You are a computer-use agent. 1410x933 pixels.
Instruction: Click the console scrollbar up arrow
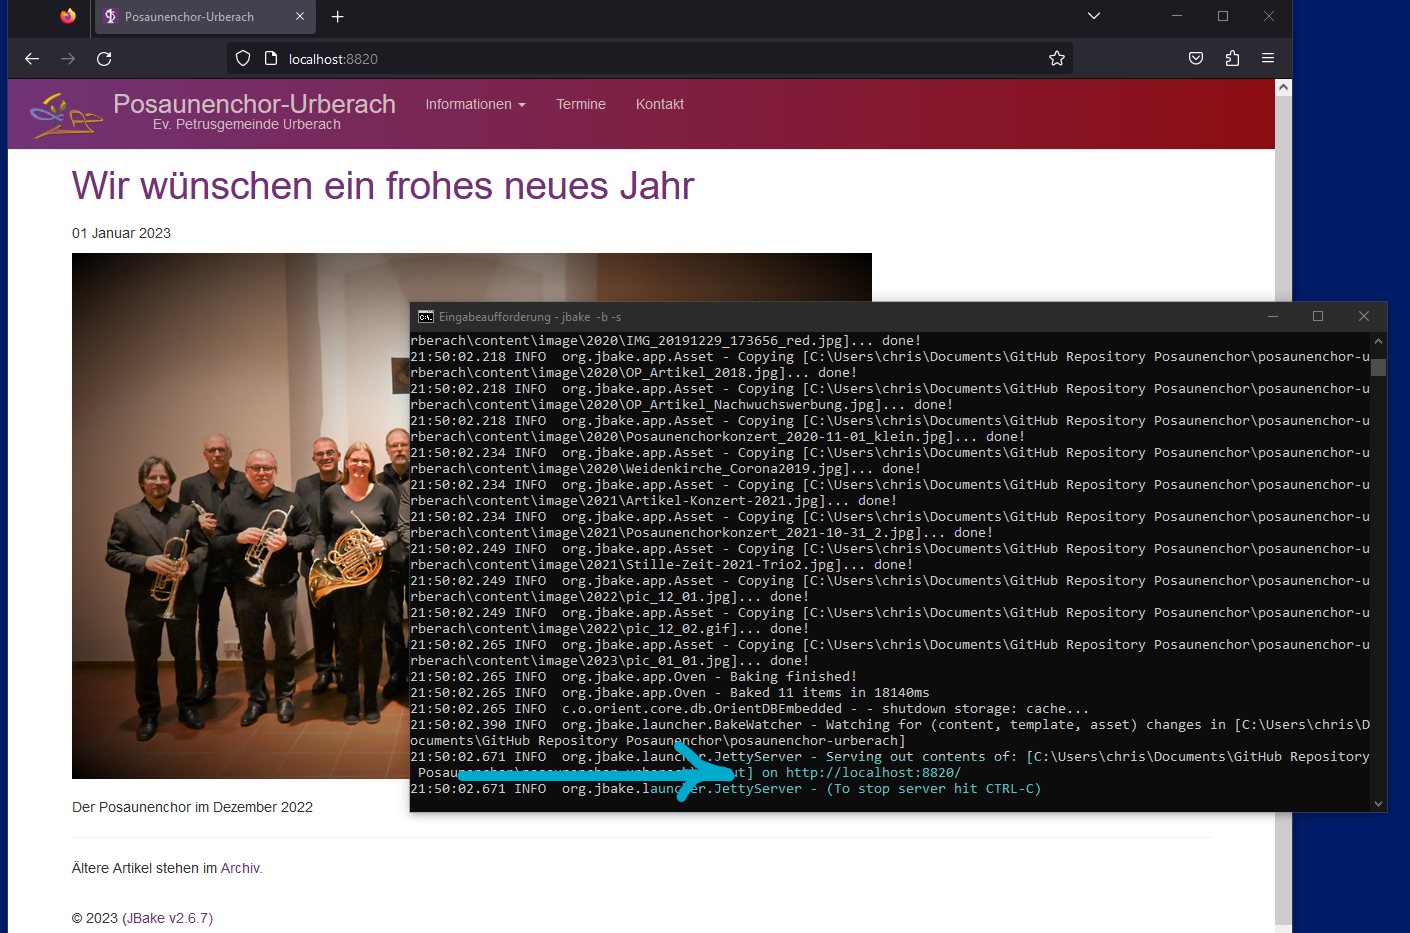pyautogui.click(x=1378, y=340)
